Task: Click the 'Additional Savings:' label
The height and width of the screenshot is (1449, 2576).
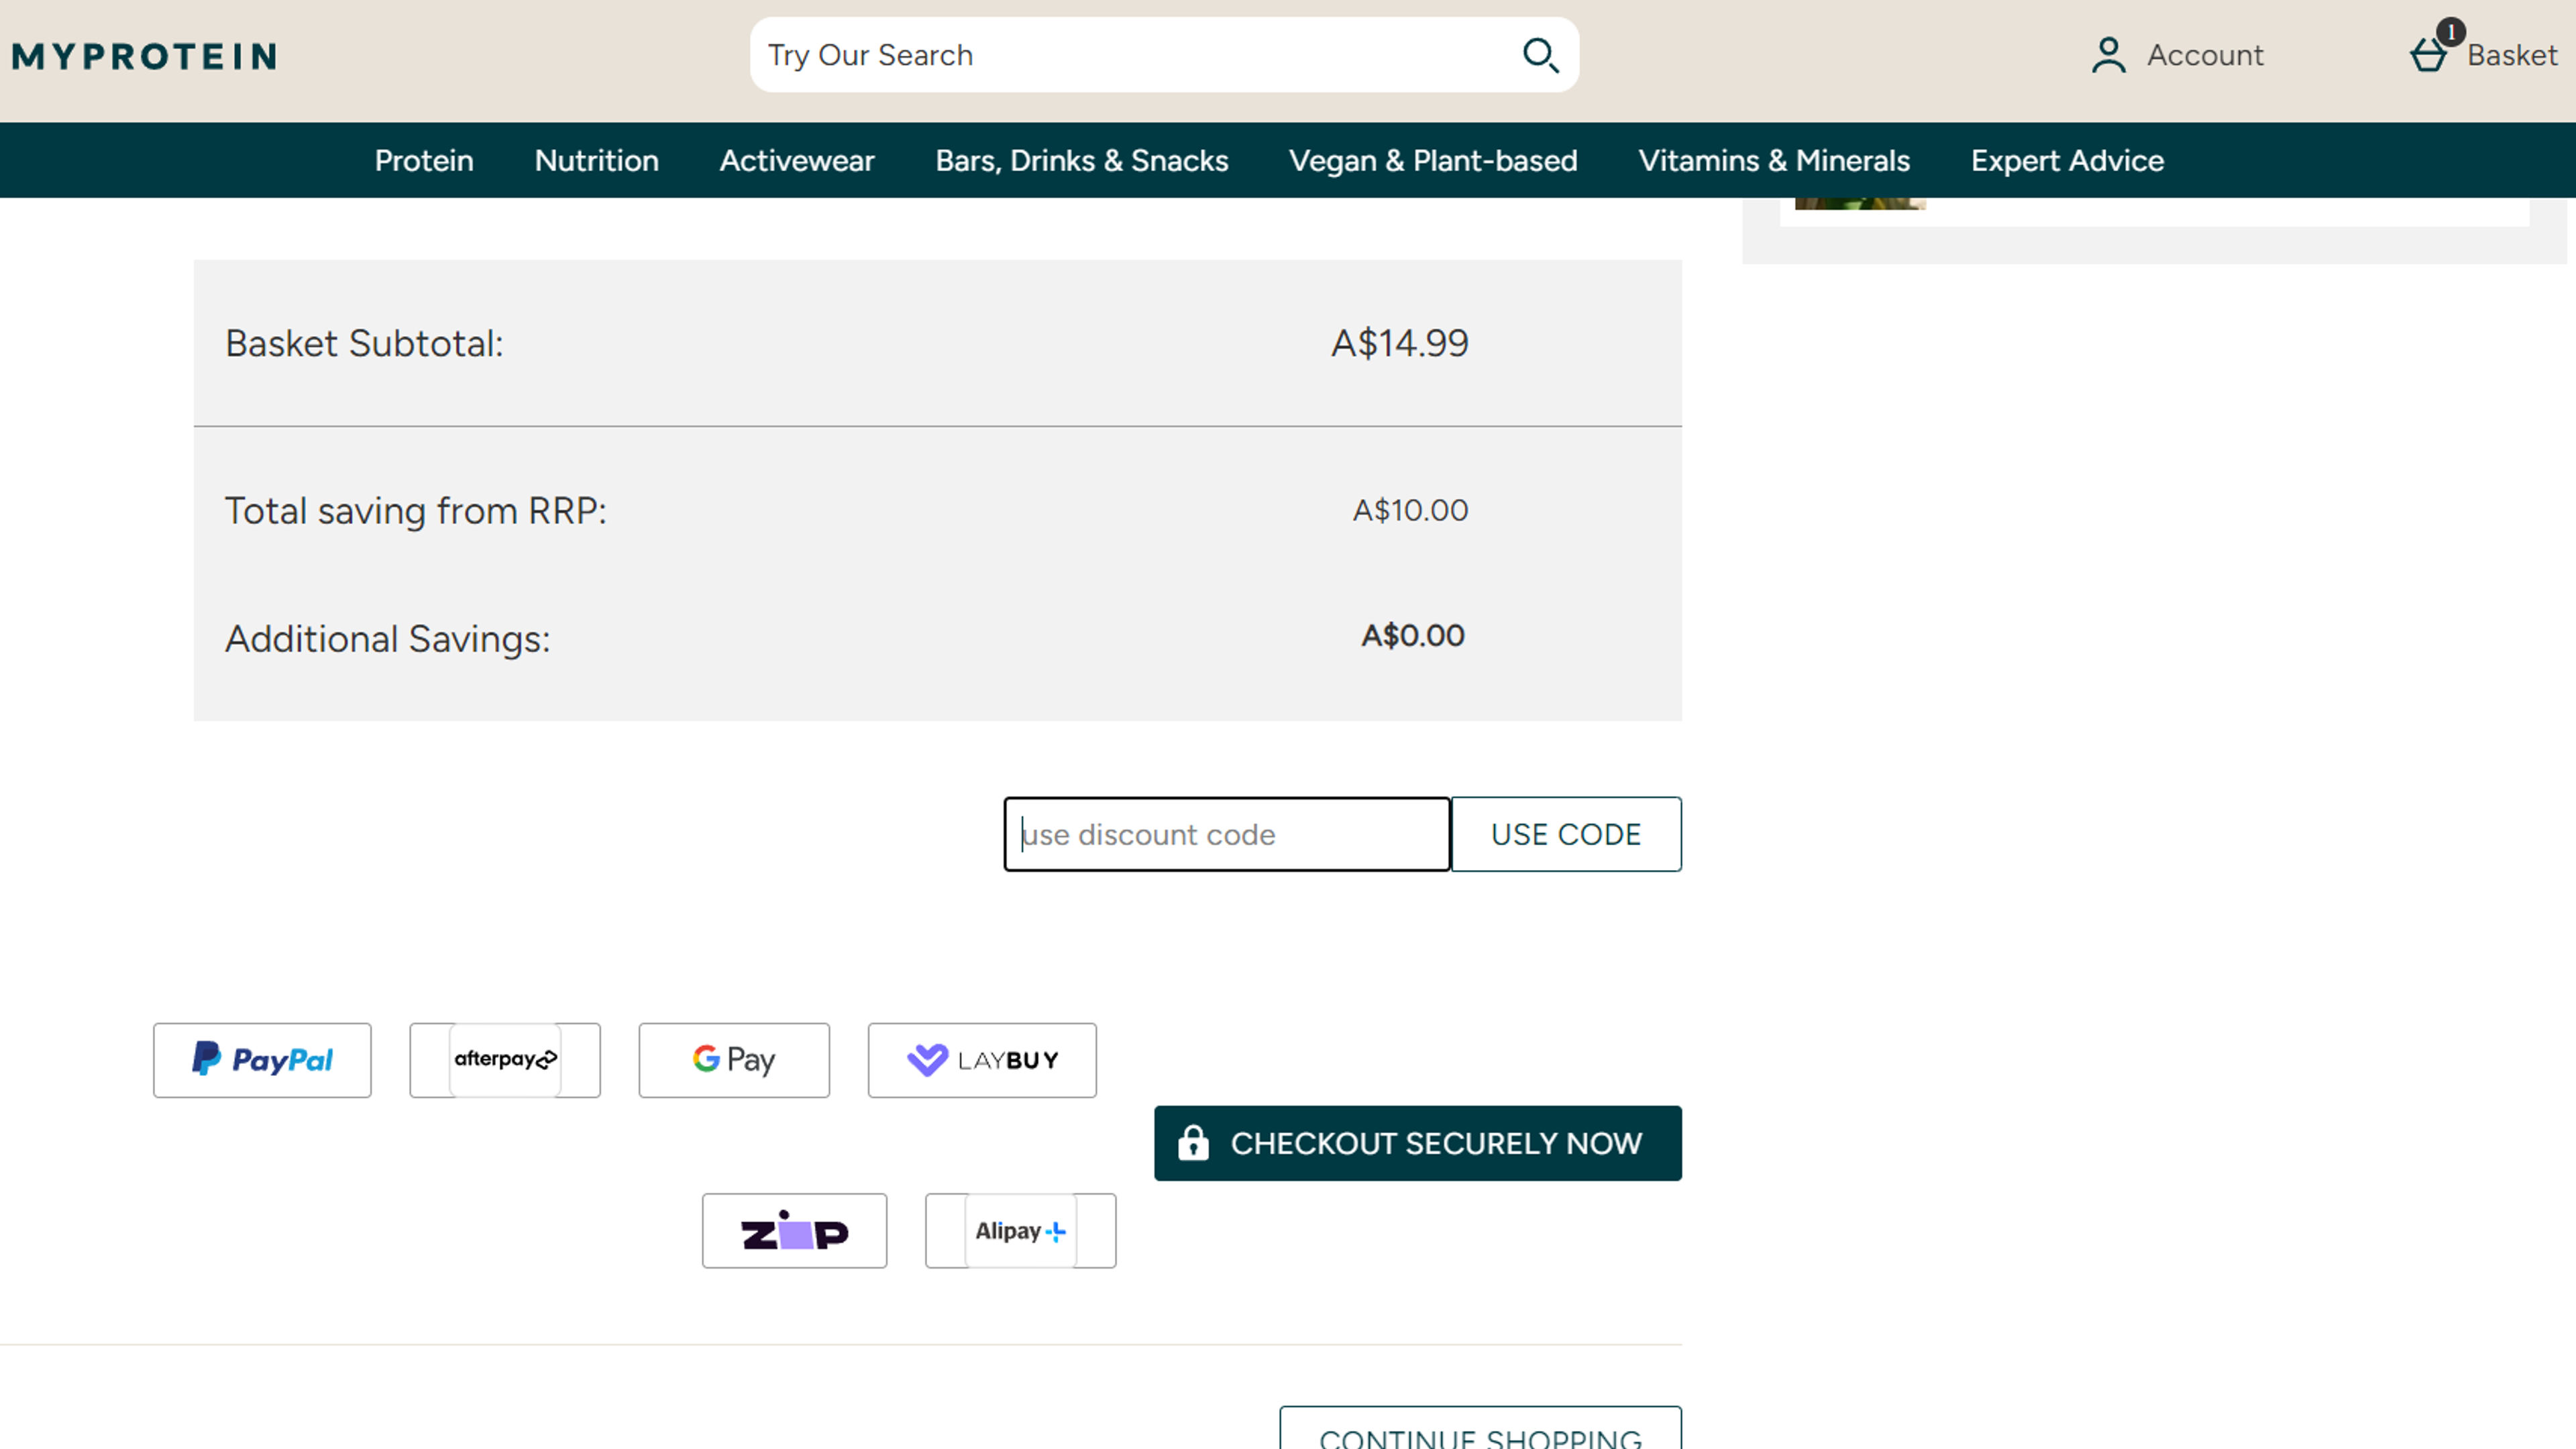Action: (x=387, y=639)
